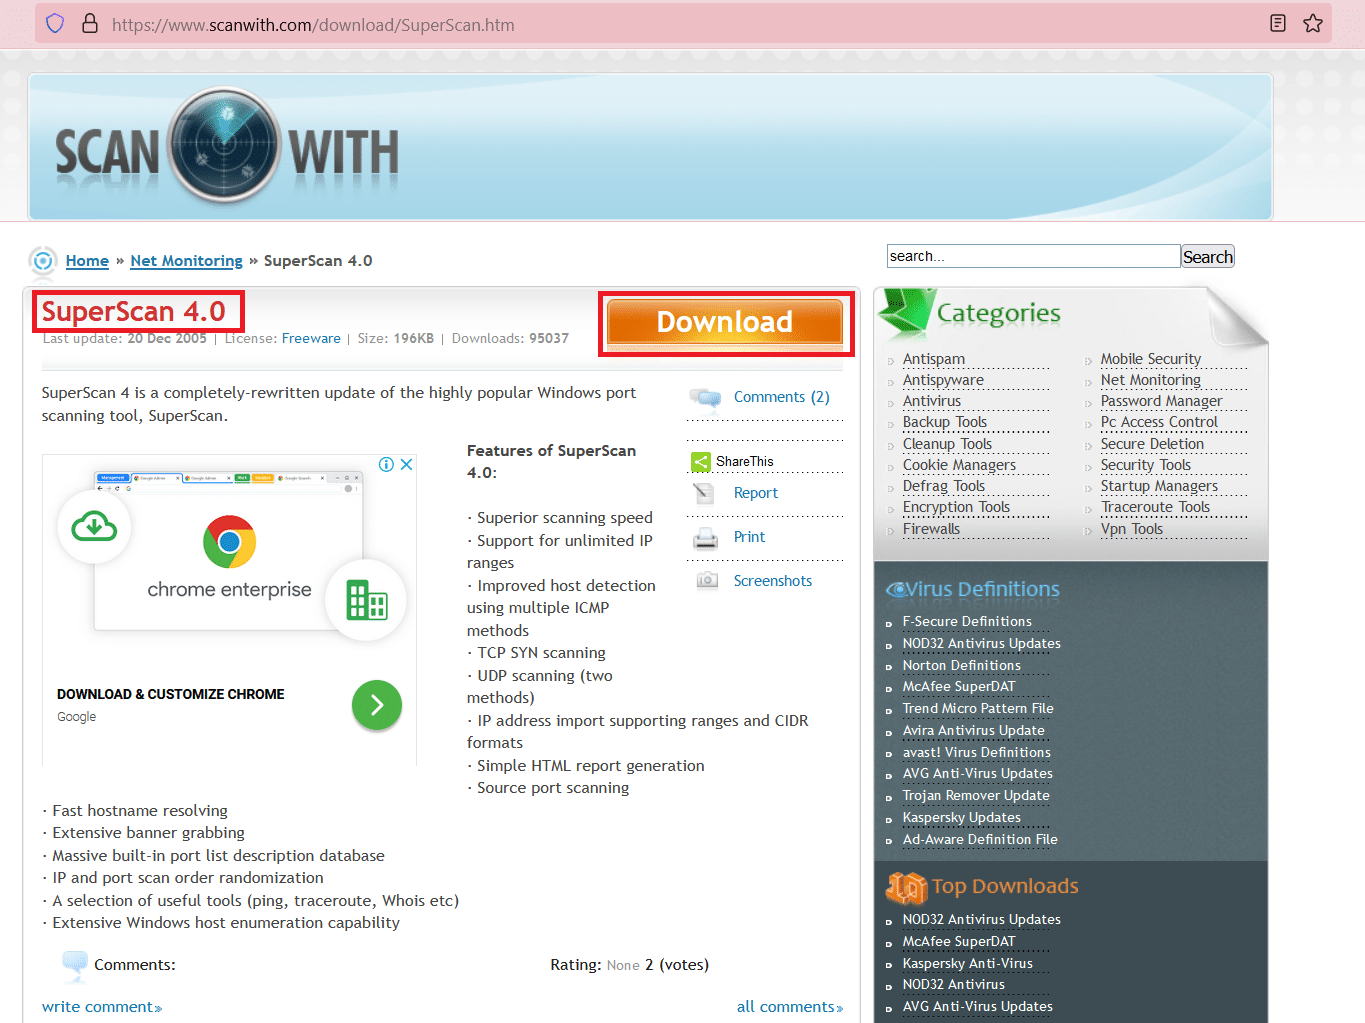This screenshot has height=1023, width=1365.
Task: Click the write comment link
Action: (x=102, y=1007)
